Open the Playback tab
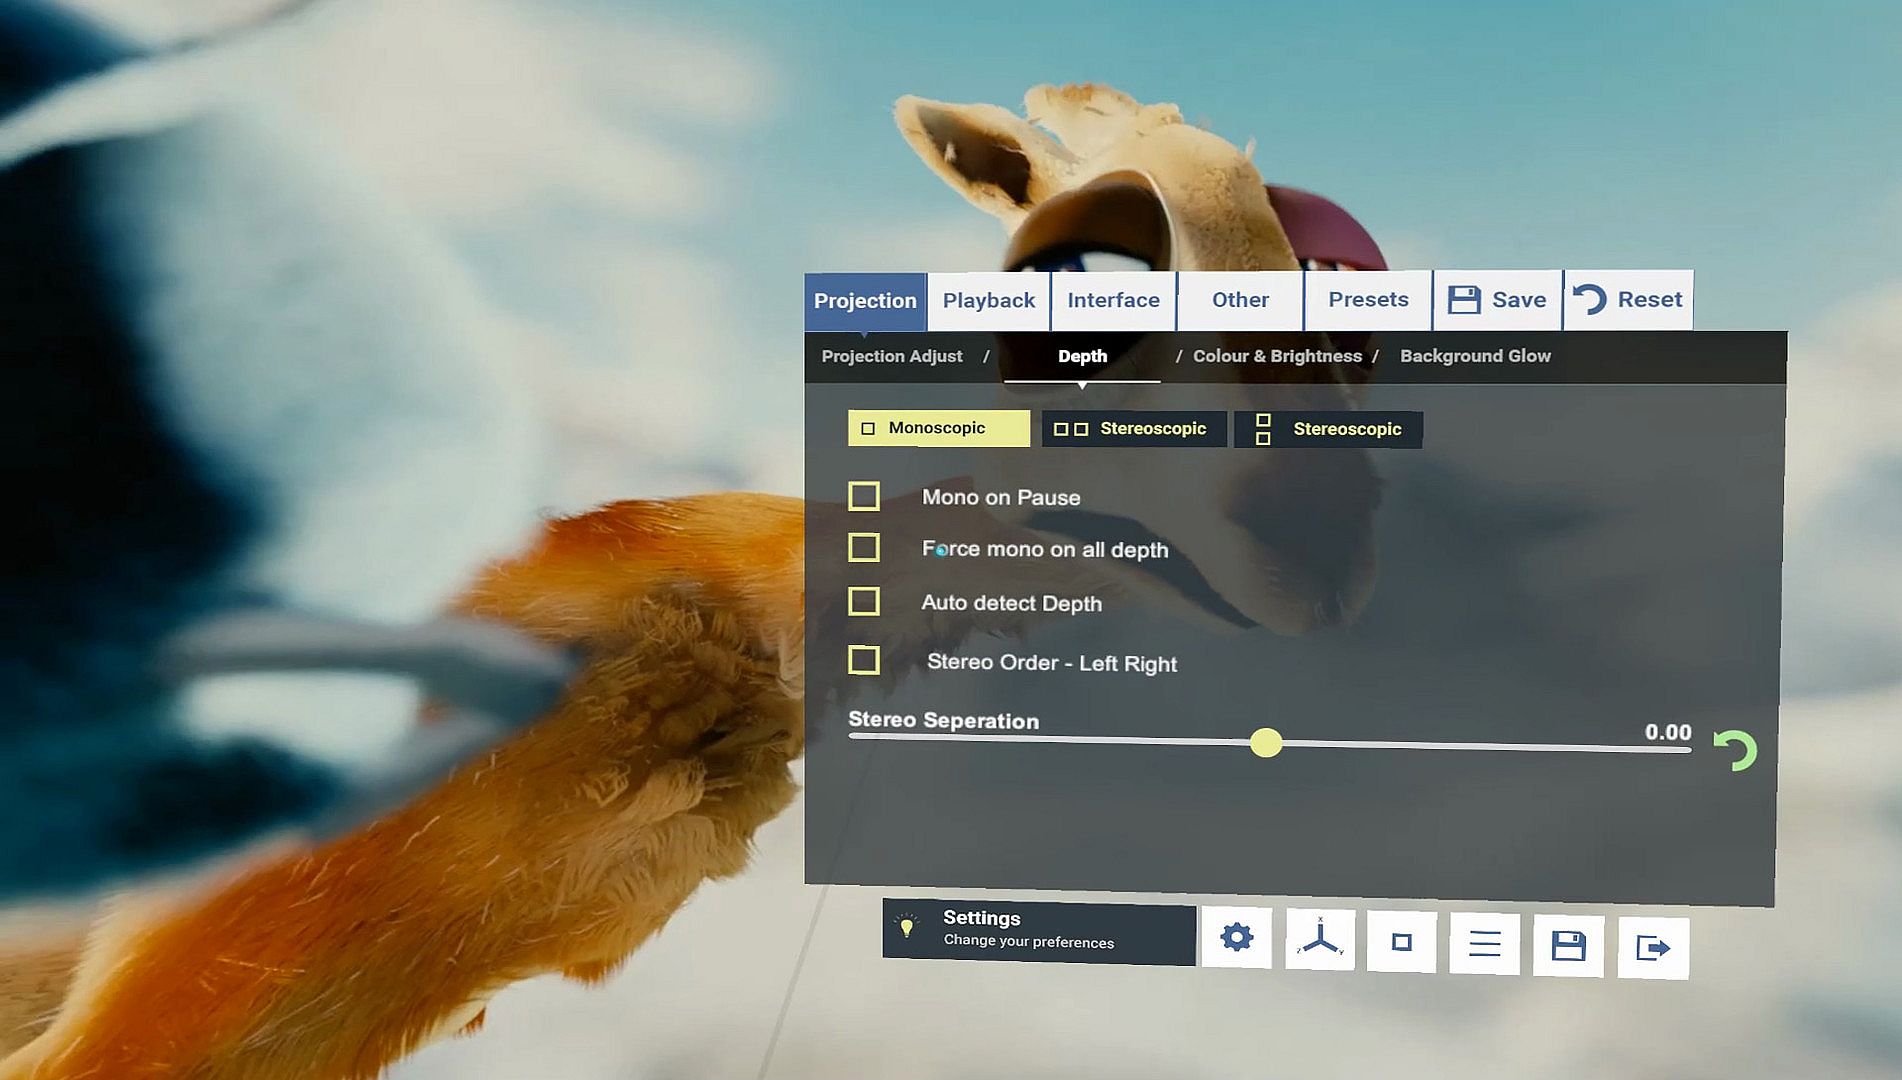Screen dimensions: 1902x1080 989,301
